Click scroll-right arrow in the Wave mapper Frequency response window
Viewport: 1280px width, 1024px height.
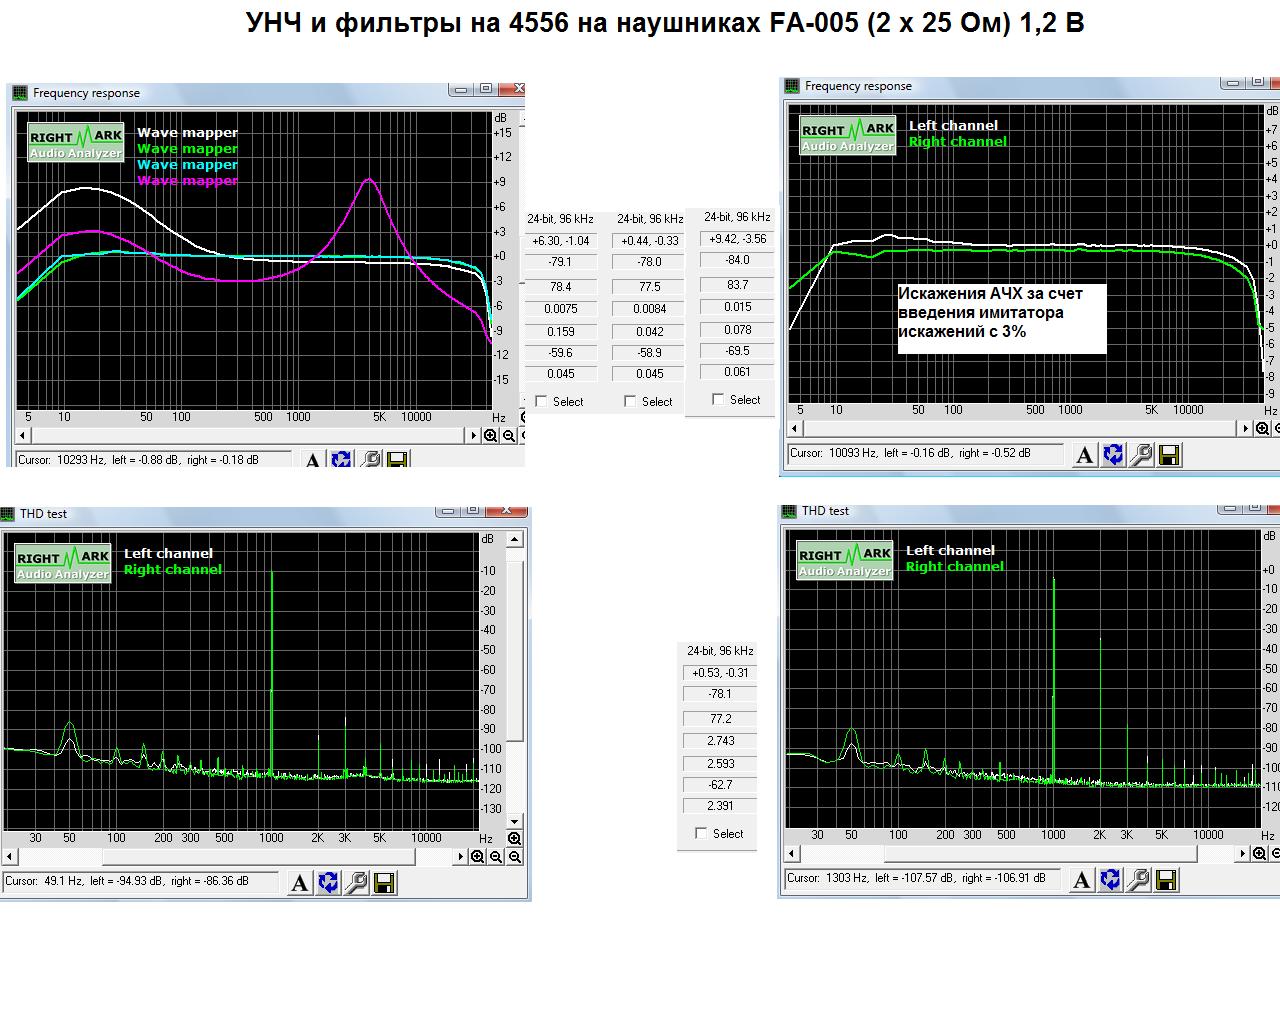(474, 436)
